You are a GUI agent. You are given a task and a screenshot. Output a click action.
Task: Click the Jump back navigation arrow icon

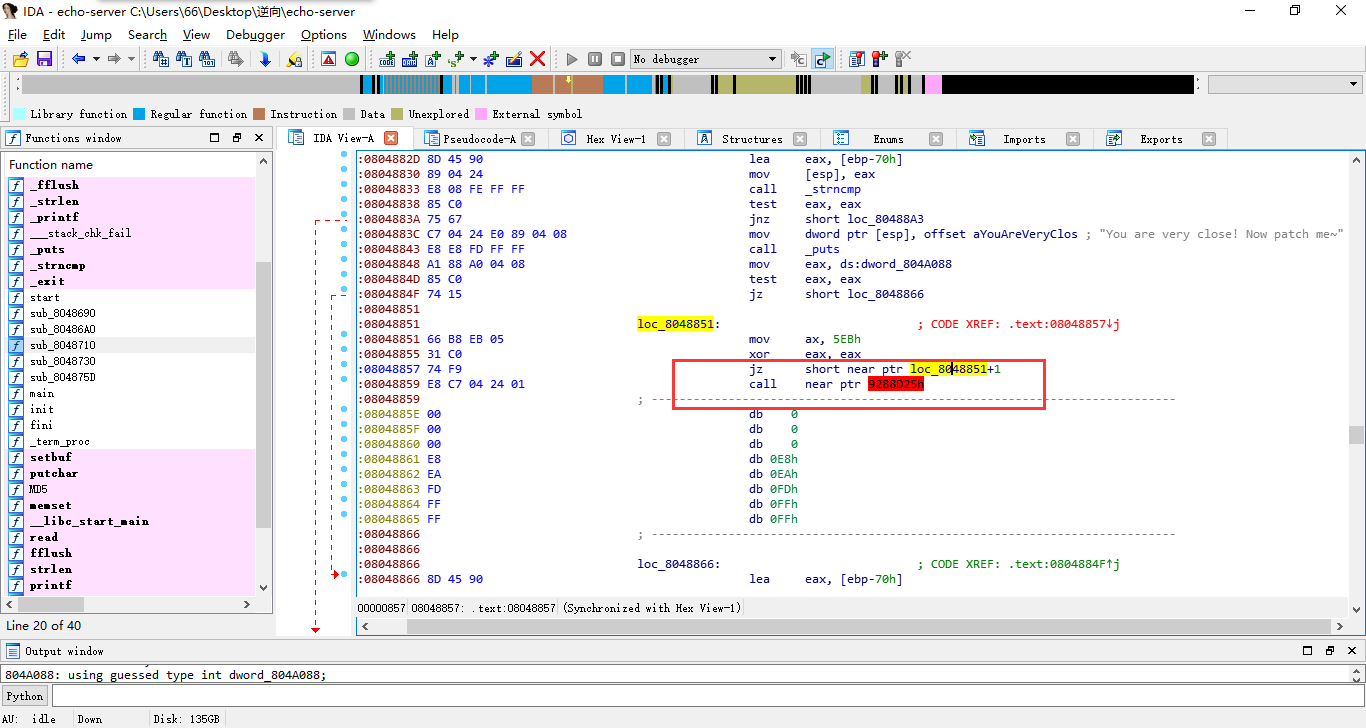pos(78,59)
